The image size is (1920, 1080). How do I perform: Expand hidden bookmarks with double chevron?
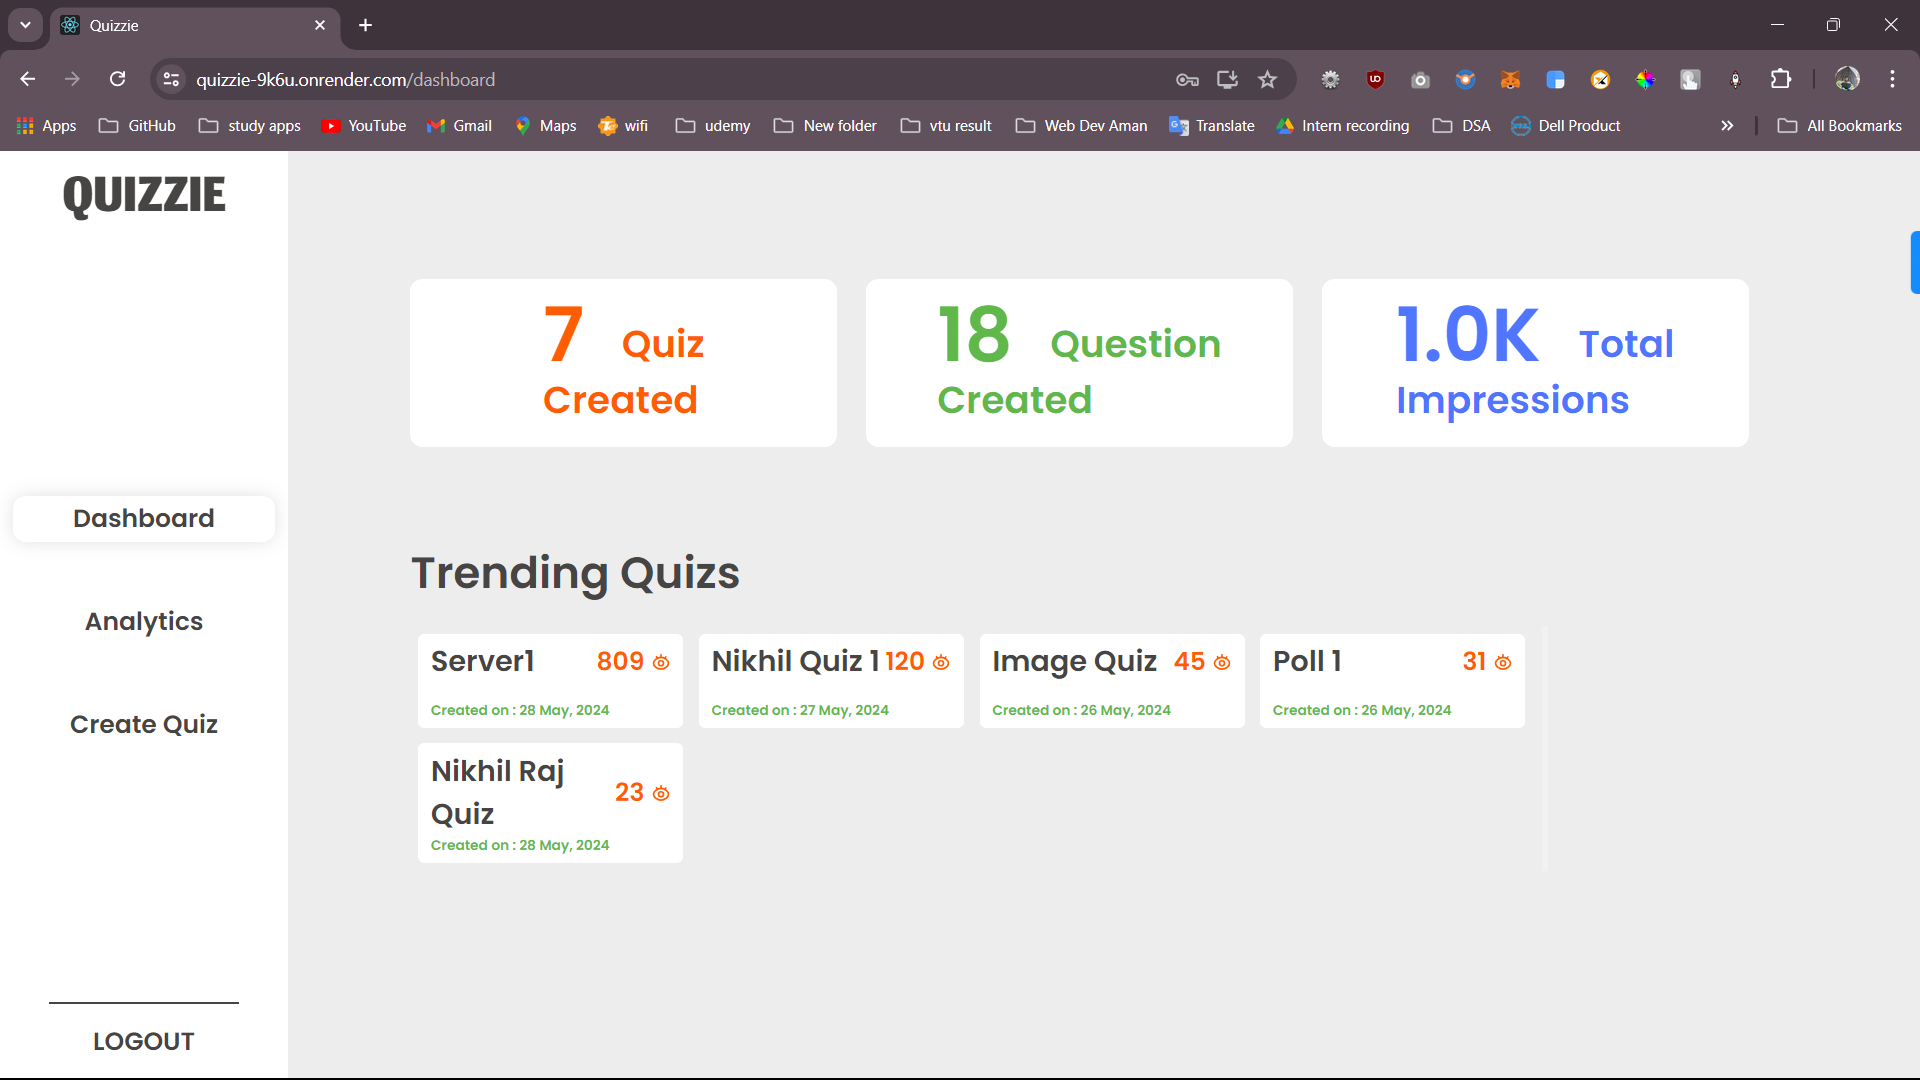point(1727,126)
